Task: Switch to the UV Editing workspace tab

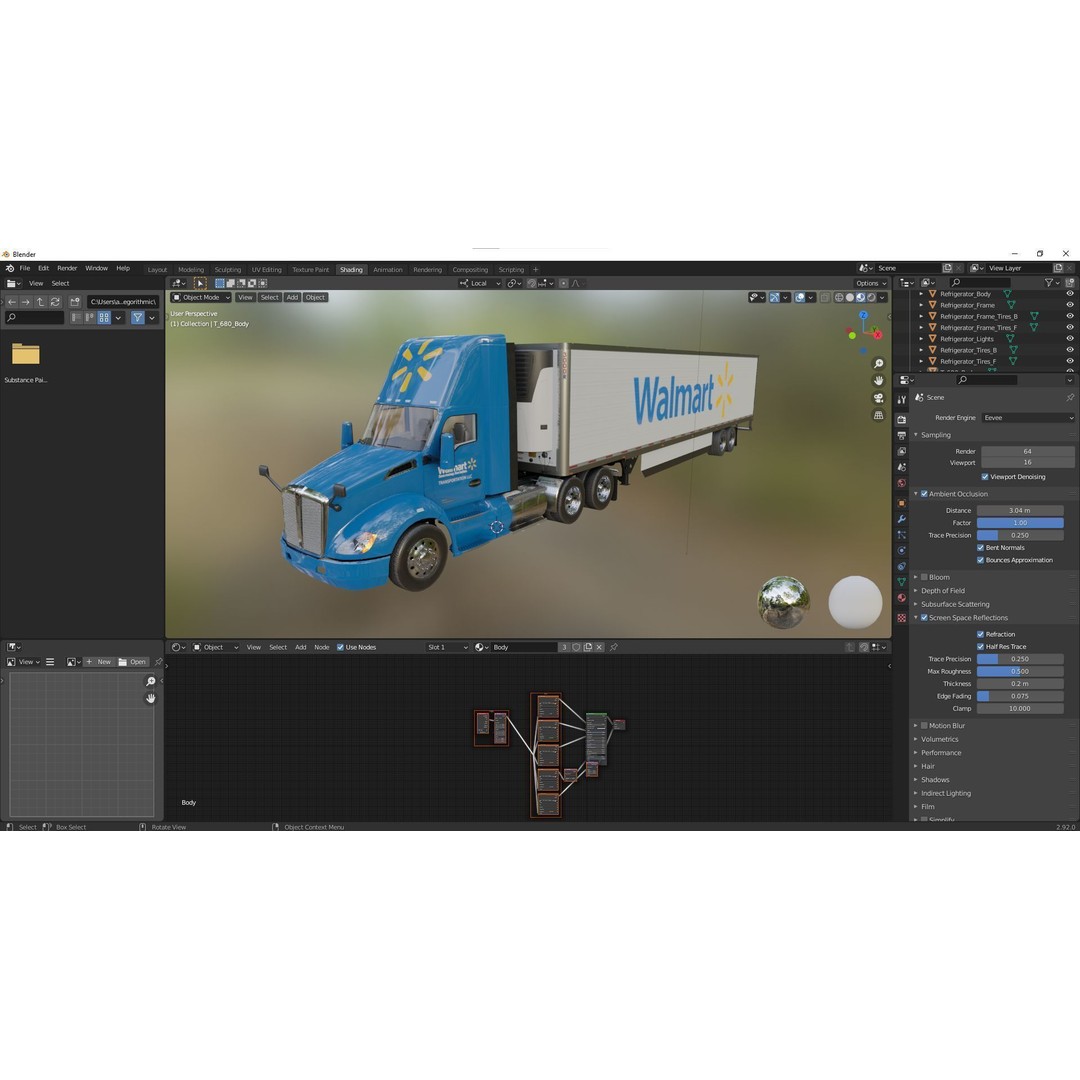Action: tap(267, 270)
